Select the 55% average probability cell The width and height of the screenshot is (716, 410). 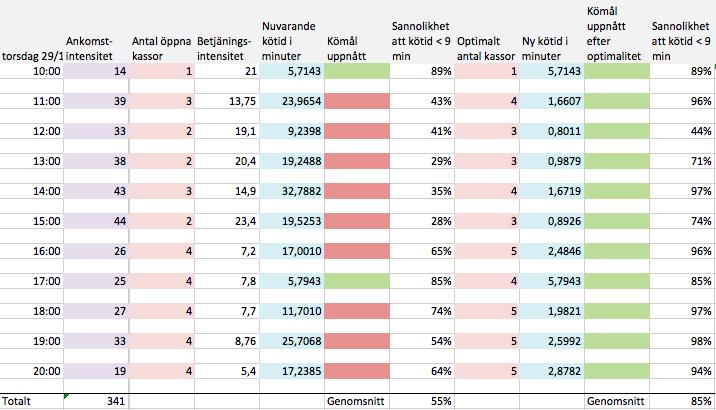tap(422, 401)
